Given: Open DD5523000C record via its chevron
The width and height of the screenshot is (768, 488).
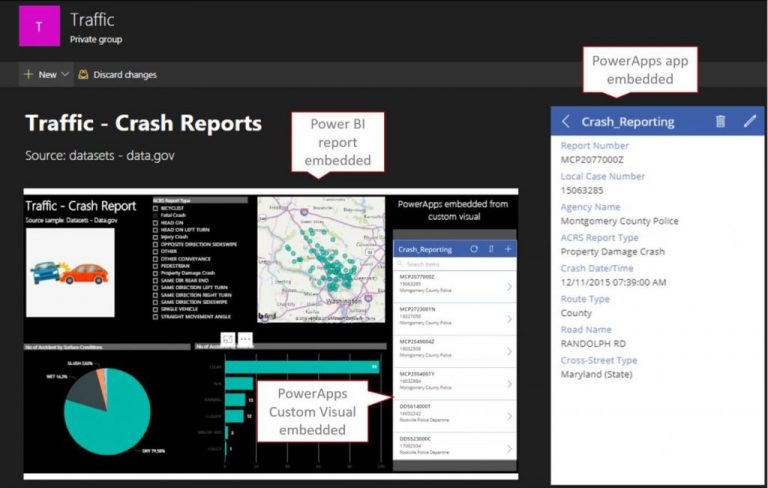Looking at the screenshot, I should tap(509, 448).
